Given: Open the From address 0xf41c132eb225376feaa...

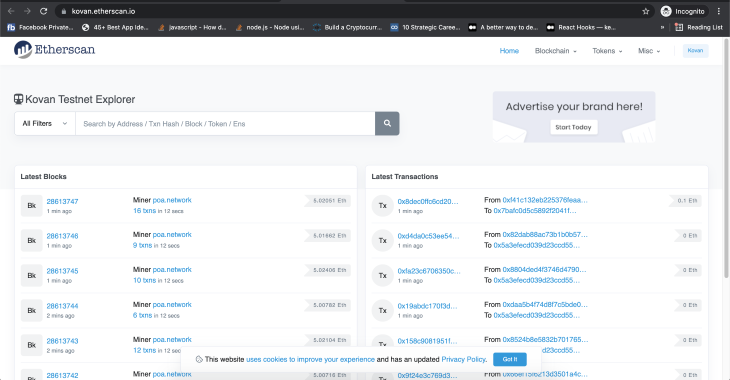Looking at the screenshot, I should pyautogui.click(x=545, y=200).
